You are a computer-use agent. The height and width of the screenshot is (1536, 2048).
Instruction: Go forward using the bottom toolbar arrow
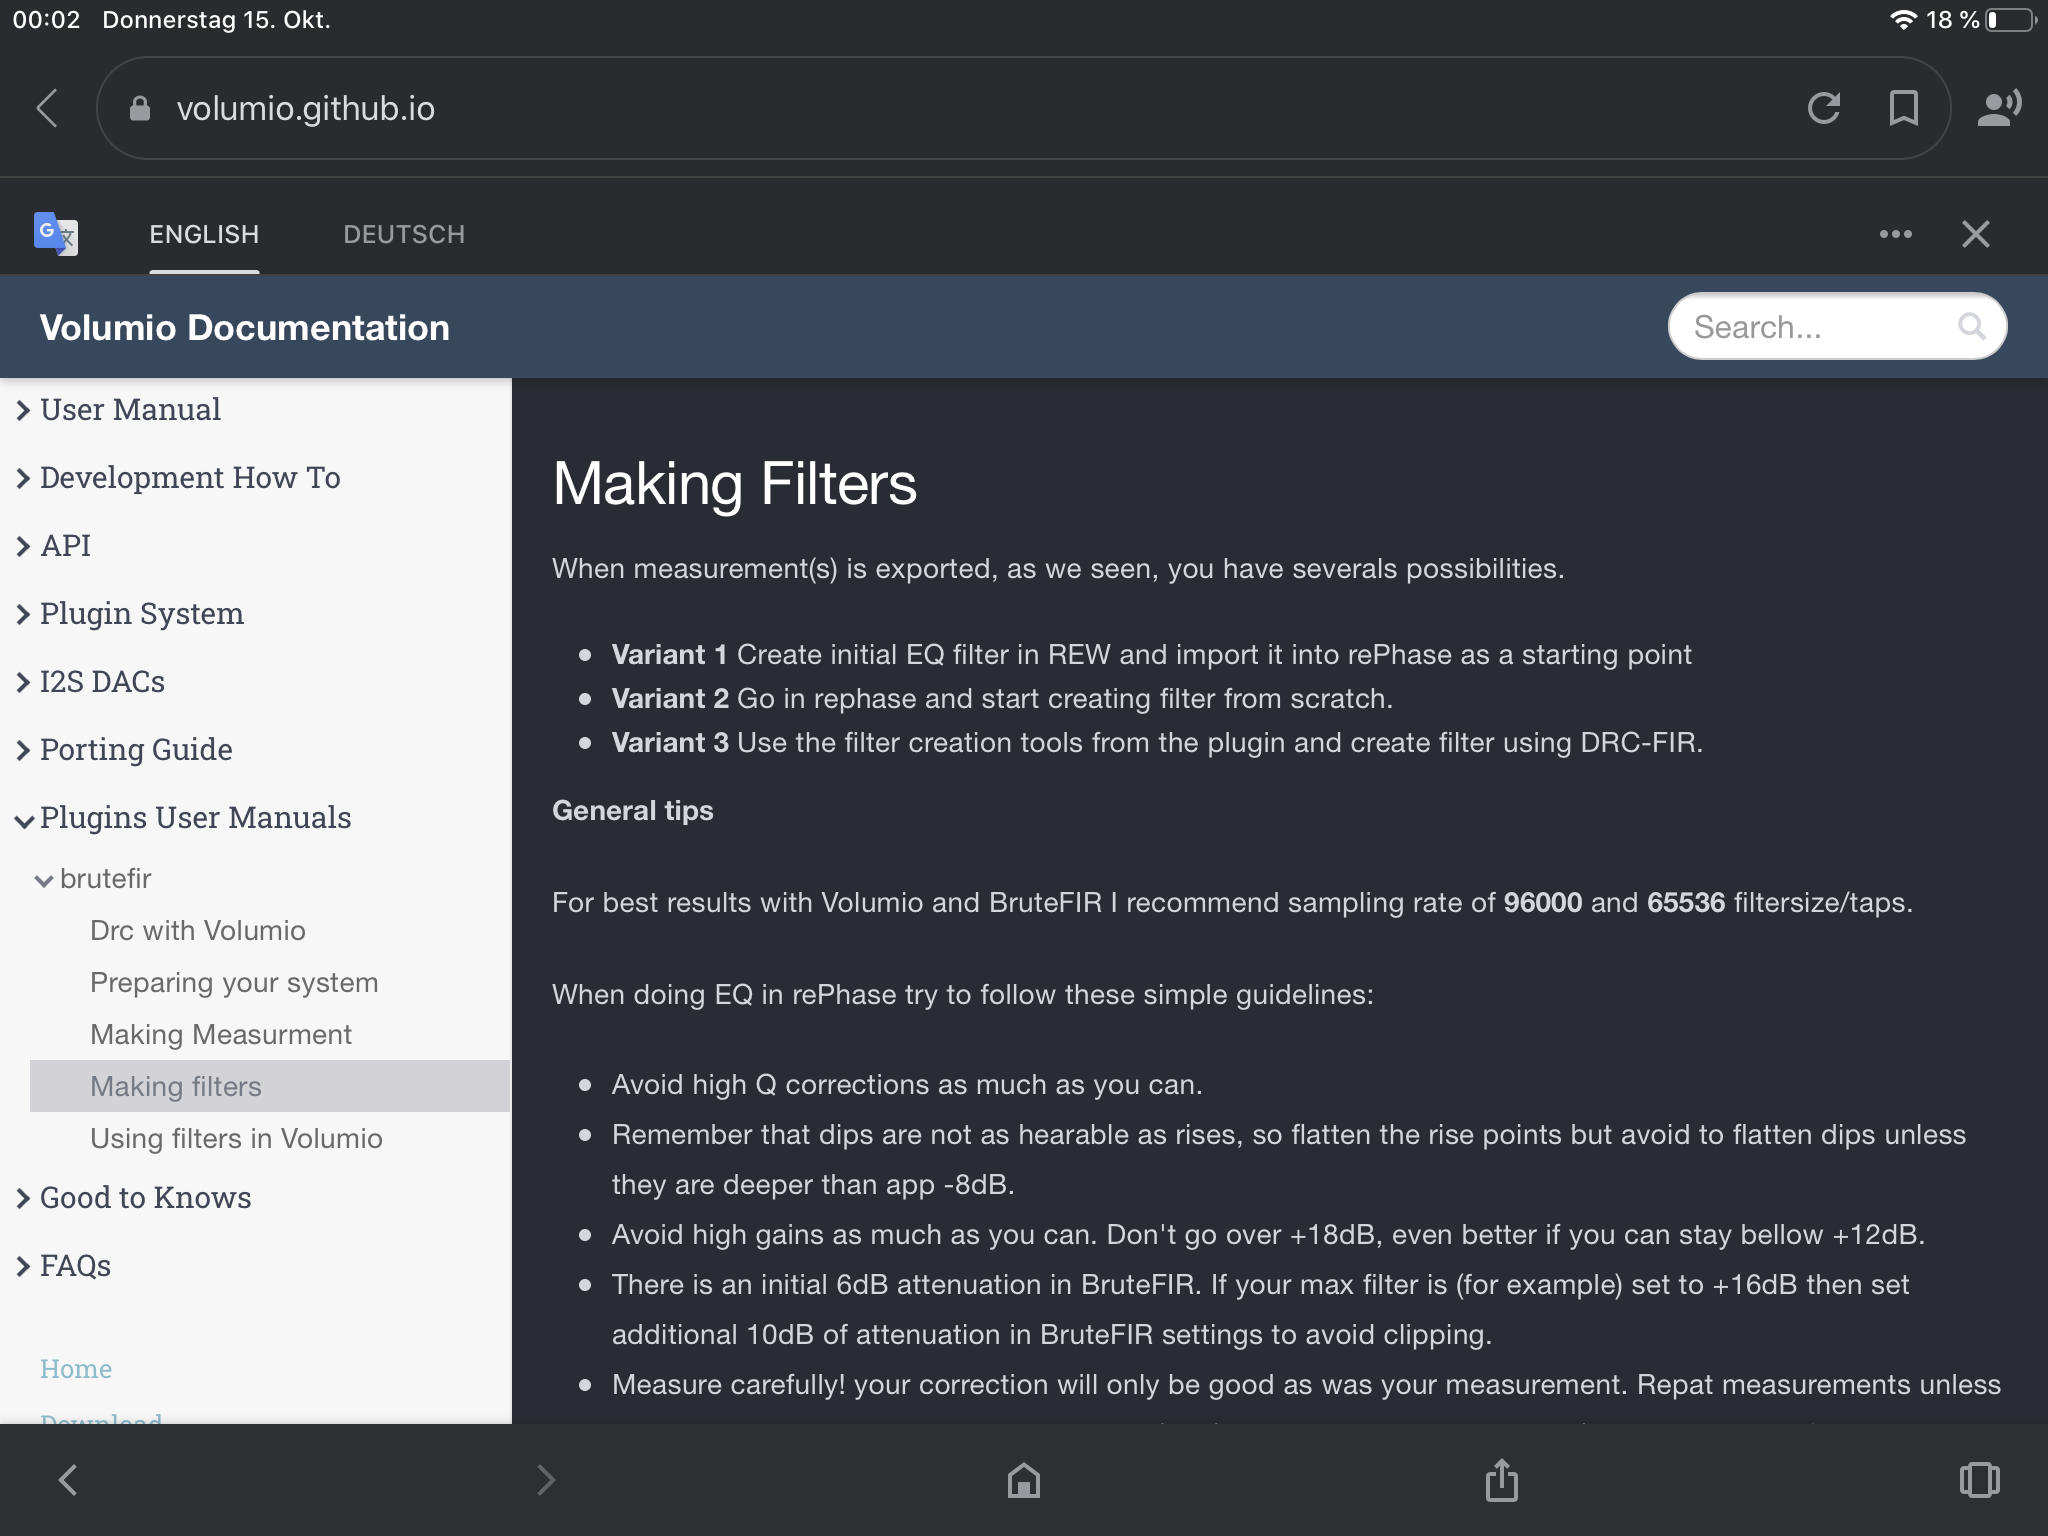(x=545, y=1480)
